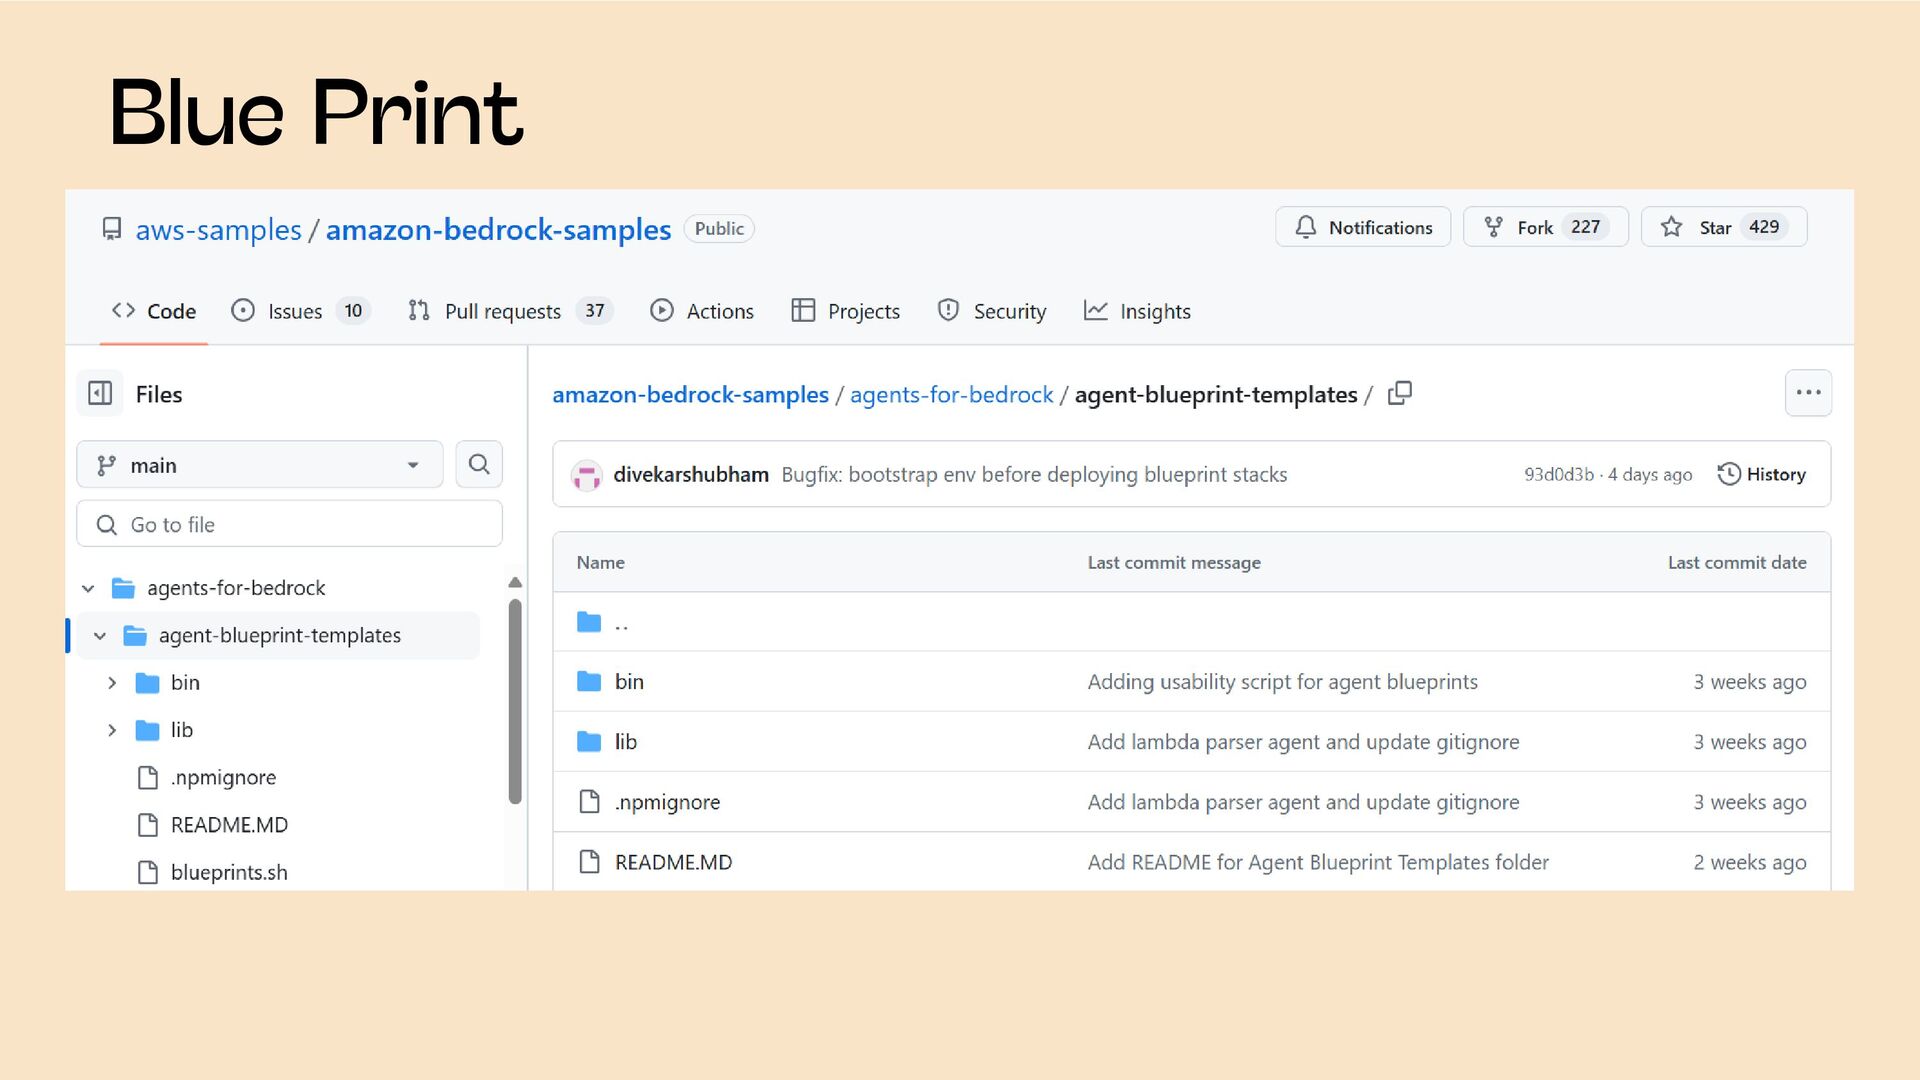
Task: Click the Pull requests count badge 37
Action: coord(595,311)
